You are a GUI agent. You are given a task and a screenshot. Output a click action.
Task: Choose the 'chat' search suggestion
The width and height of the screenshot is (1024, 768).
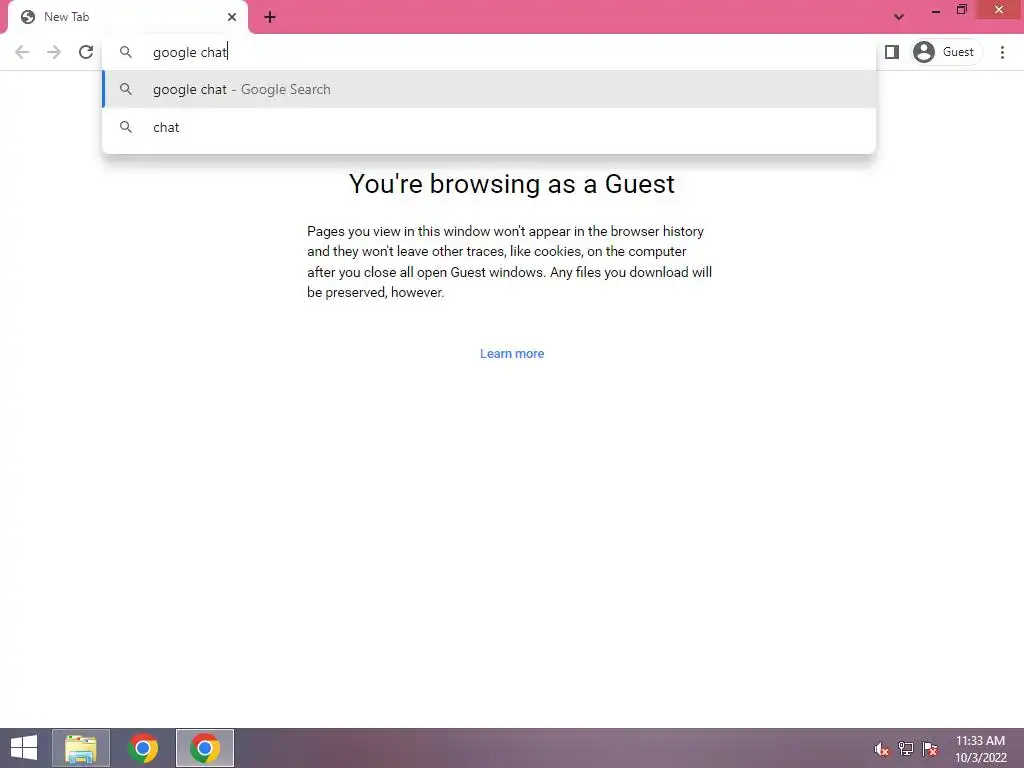[488, 127]
